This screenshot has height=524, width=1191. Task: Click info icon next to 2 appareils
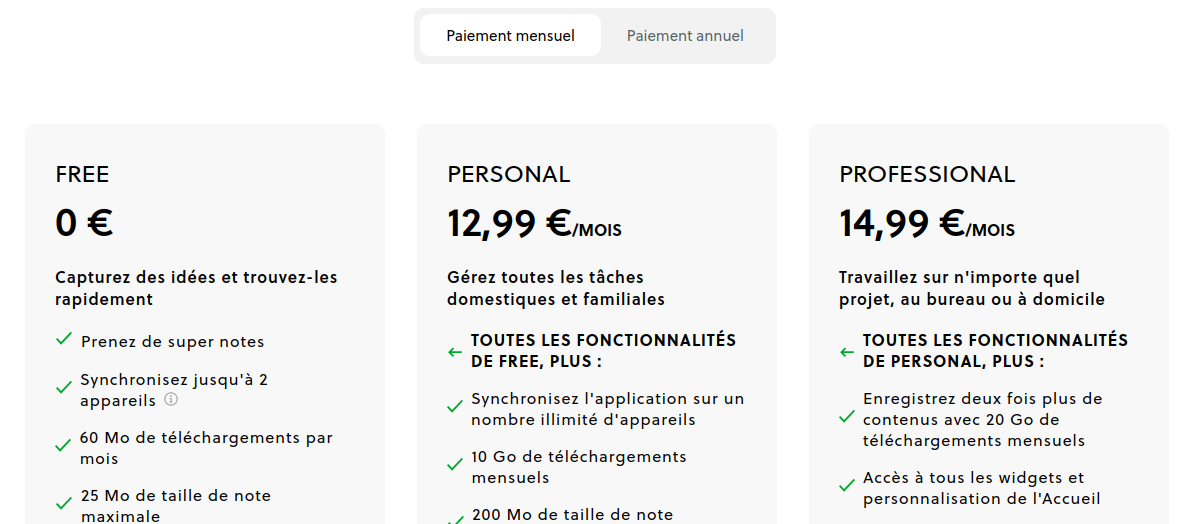[x=171, y=400]
